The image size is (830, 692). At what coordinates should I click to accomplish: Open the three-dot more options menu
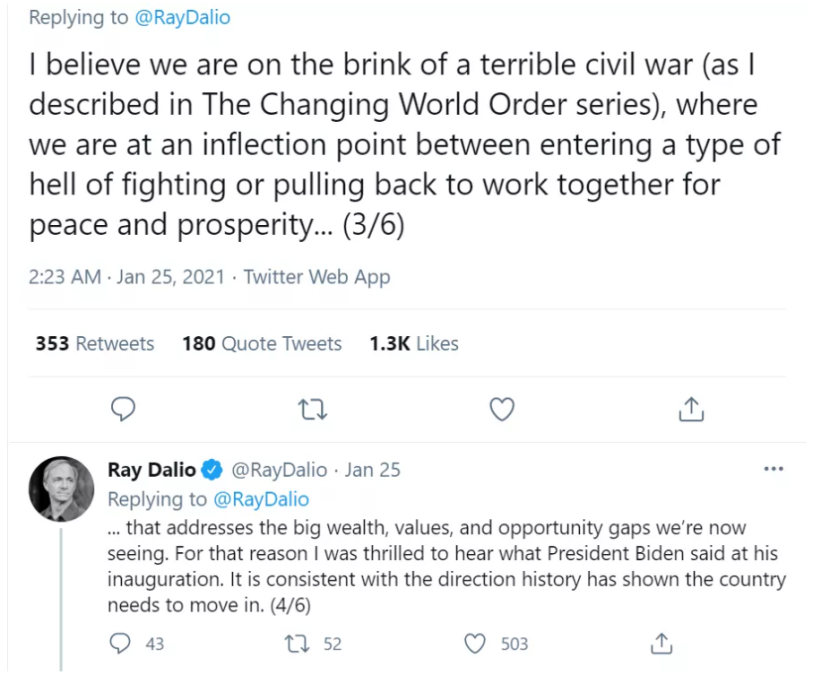773,468
